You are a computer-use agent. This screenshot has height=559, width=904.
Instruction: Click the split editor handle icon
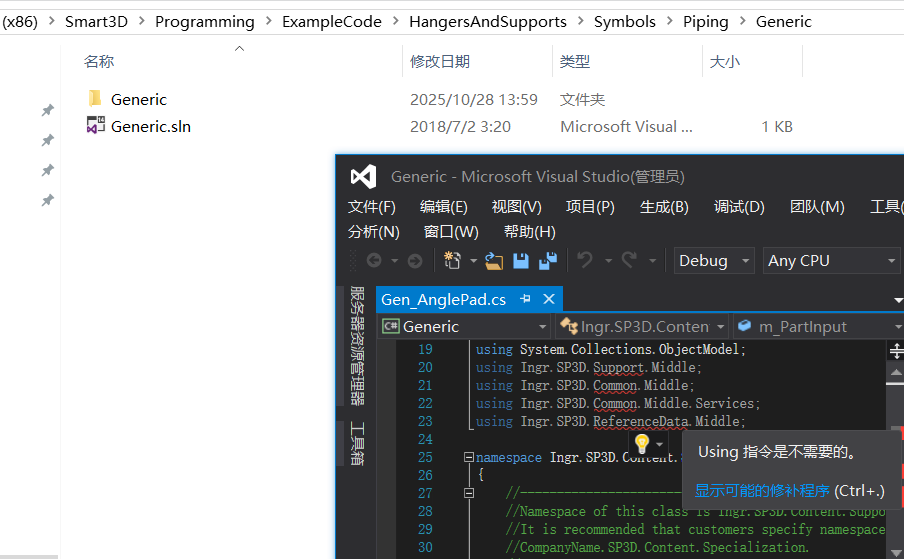(896, 350)
